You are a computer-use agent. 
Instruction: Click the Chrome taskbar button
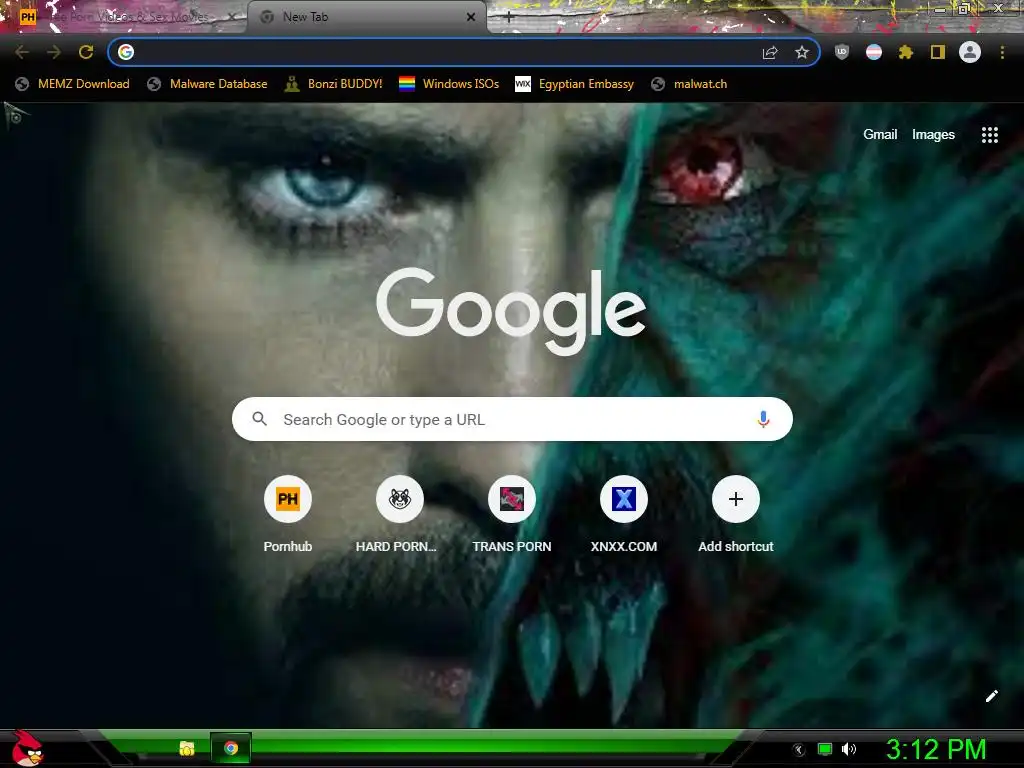click(x=231, y=748)
